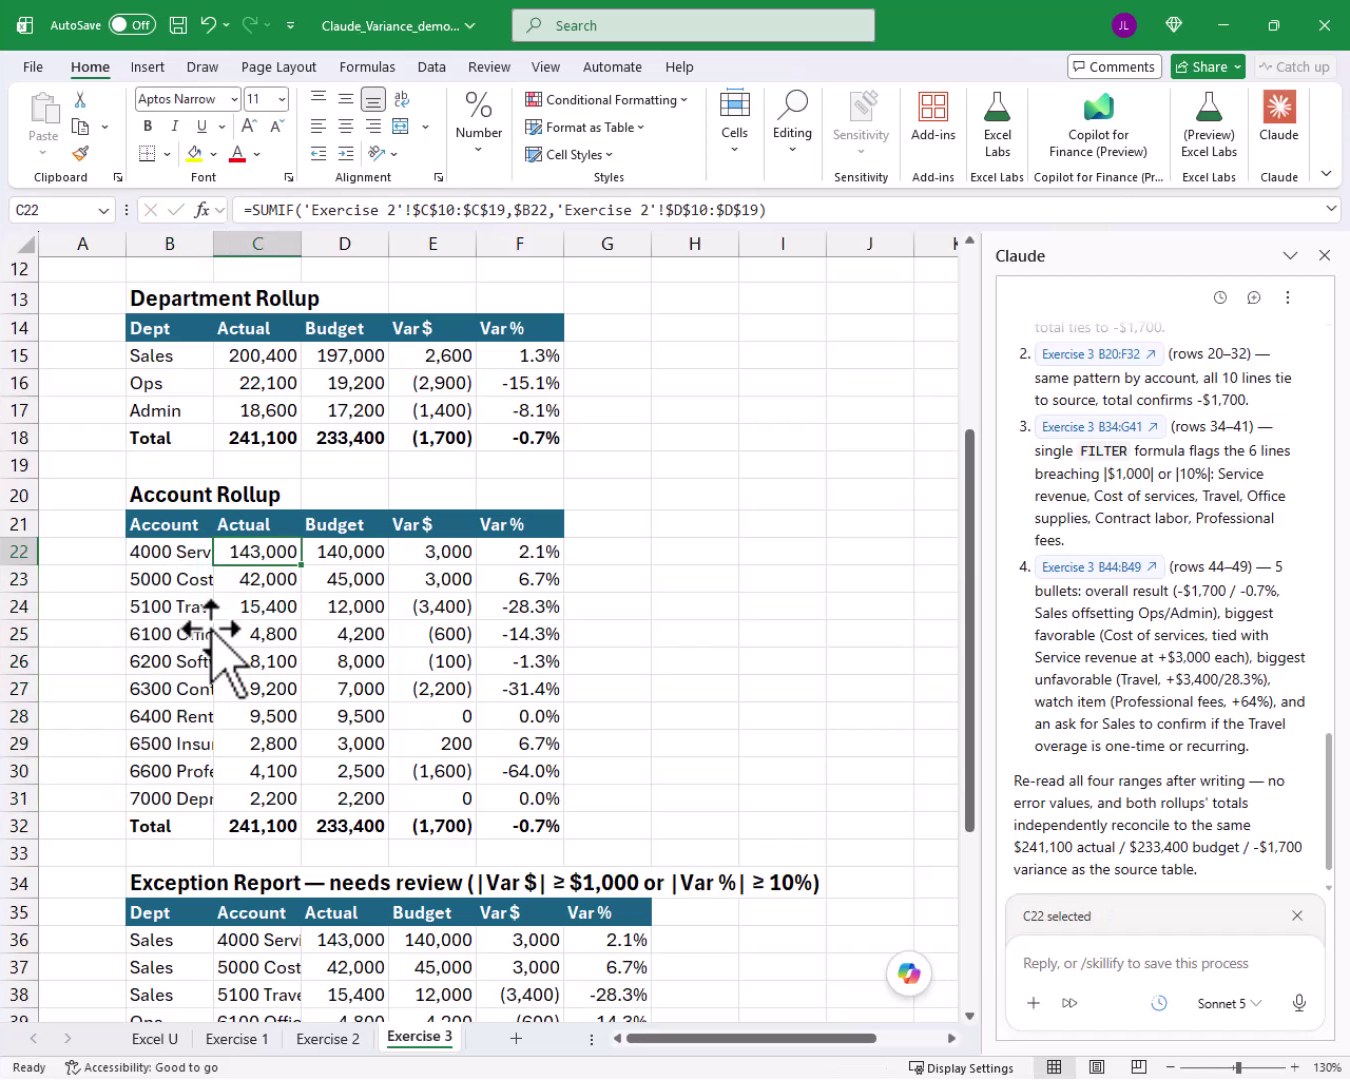Open the Number format dropdown
Screen dimensions: 1350x1080
[x=479, y=122]
